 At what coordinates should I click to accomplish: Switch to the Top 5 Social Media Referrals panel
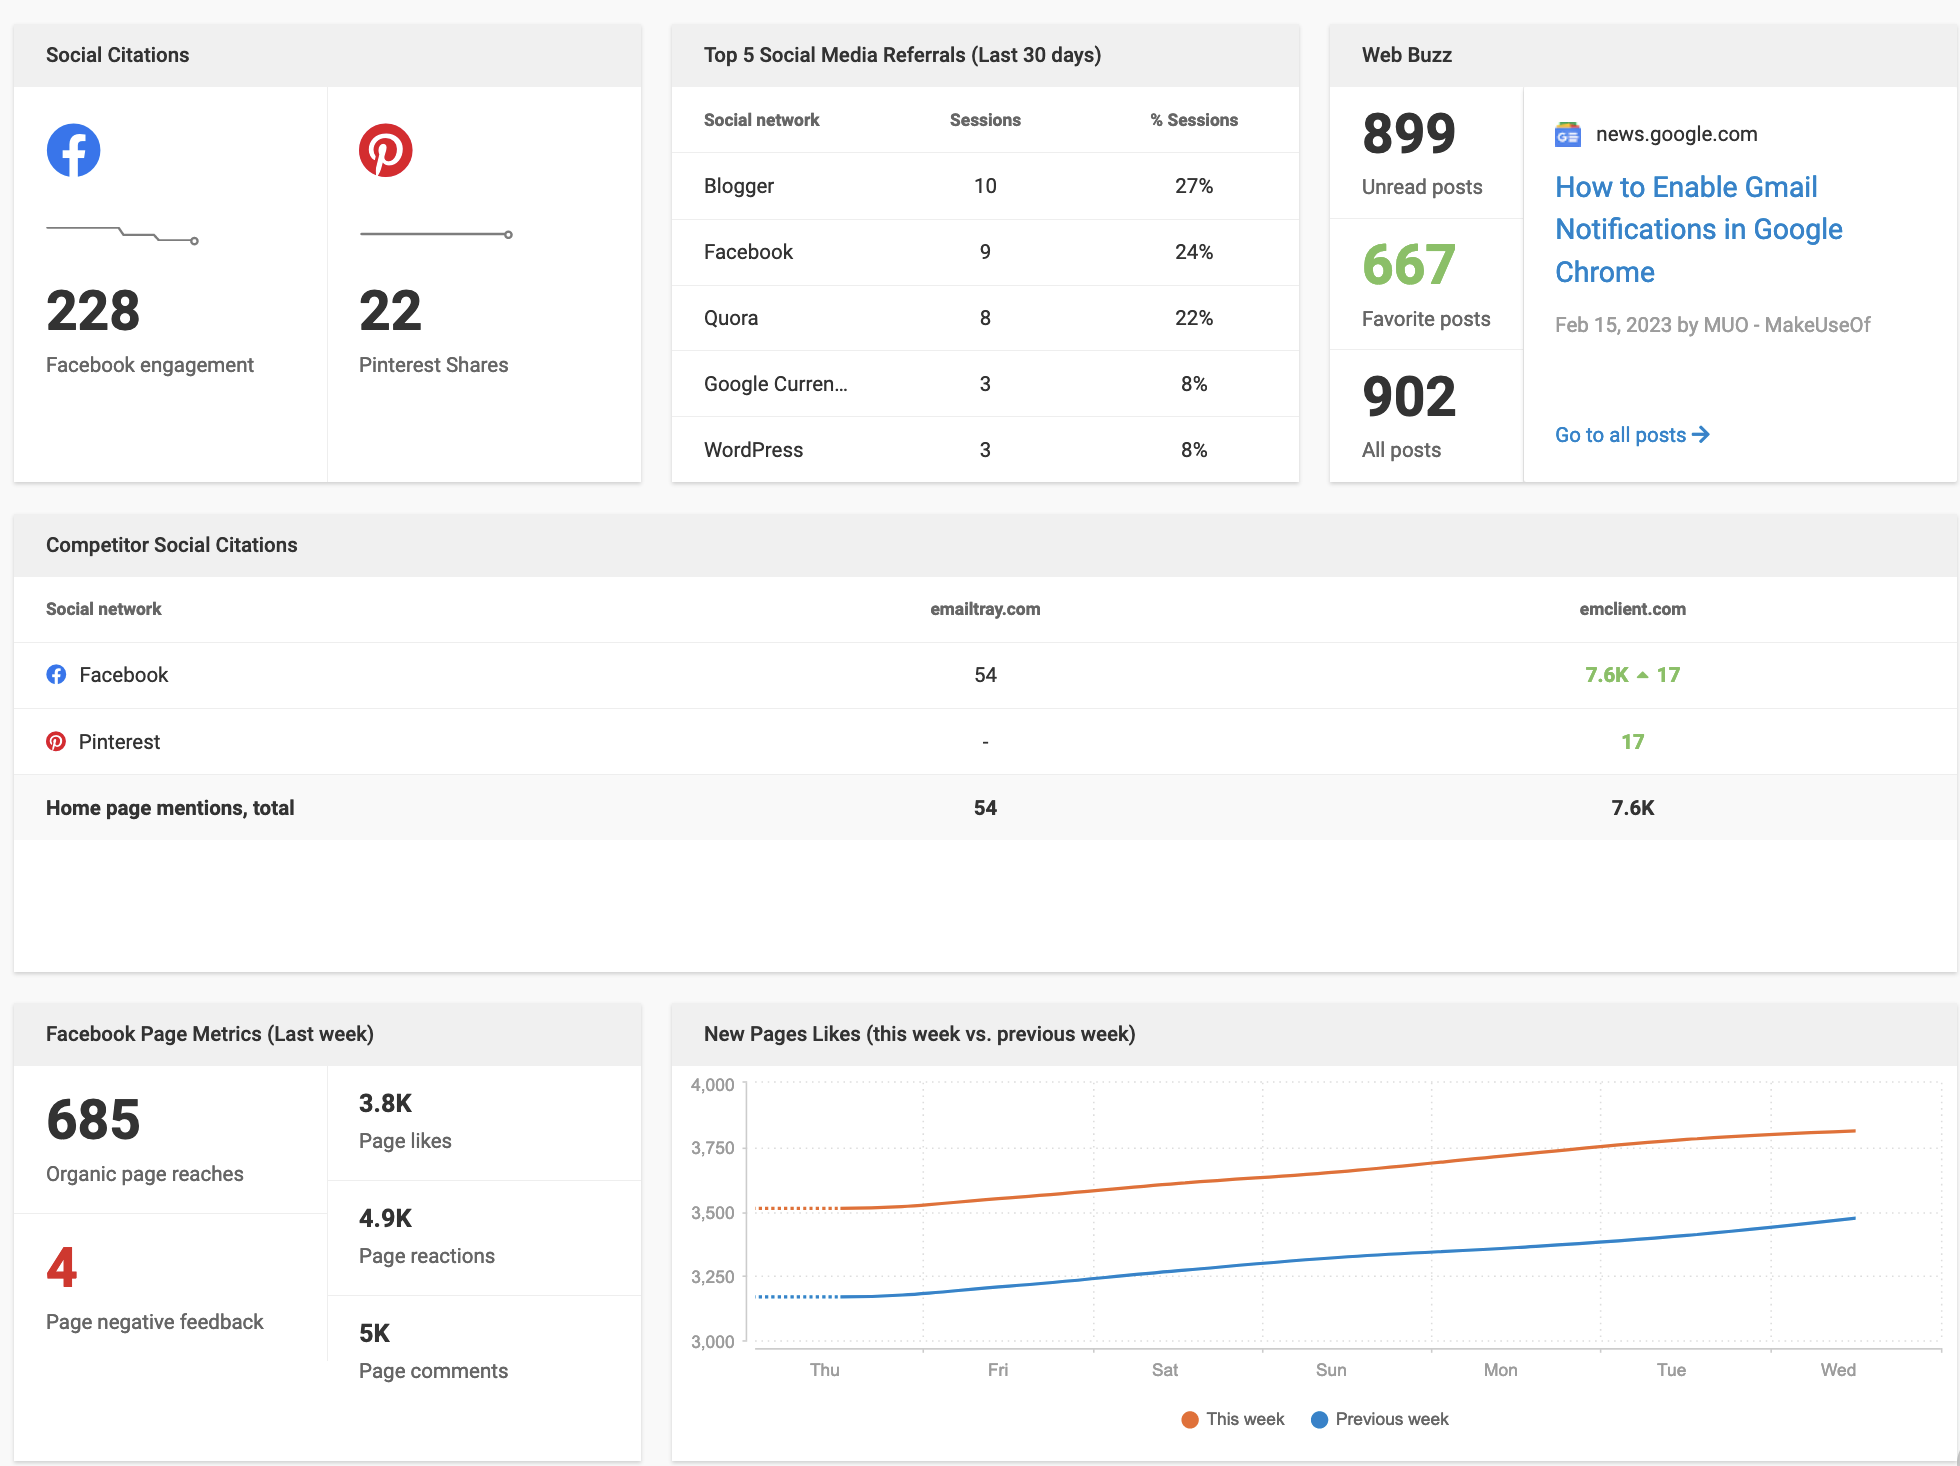902,55
